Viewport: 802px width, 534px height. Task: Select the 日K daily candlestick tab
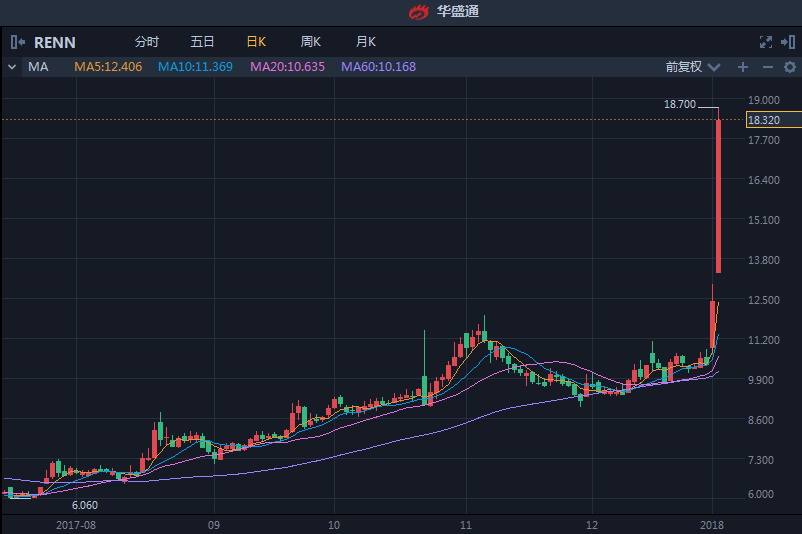coord(256,42)
